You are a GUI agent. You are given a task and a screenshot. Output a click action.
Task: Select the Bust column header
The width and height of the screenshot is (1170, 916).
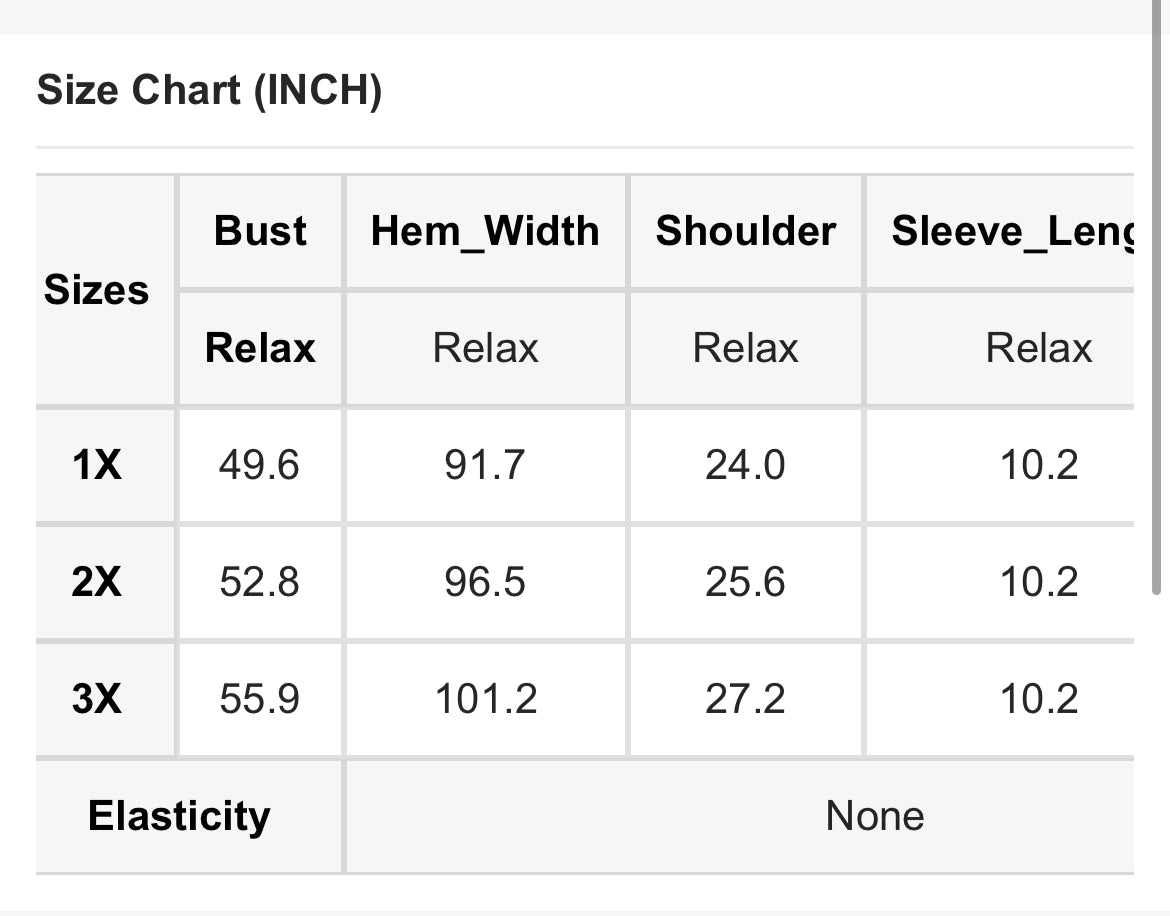[x=260, y=232]
